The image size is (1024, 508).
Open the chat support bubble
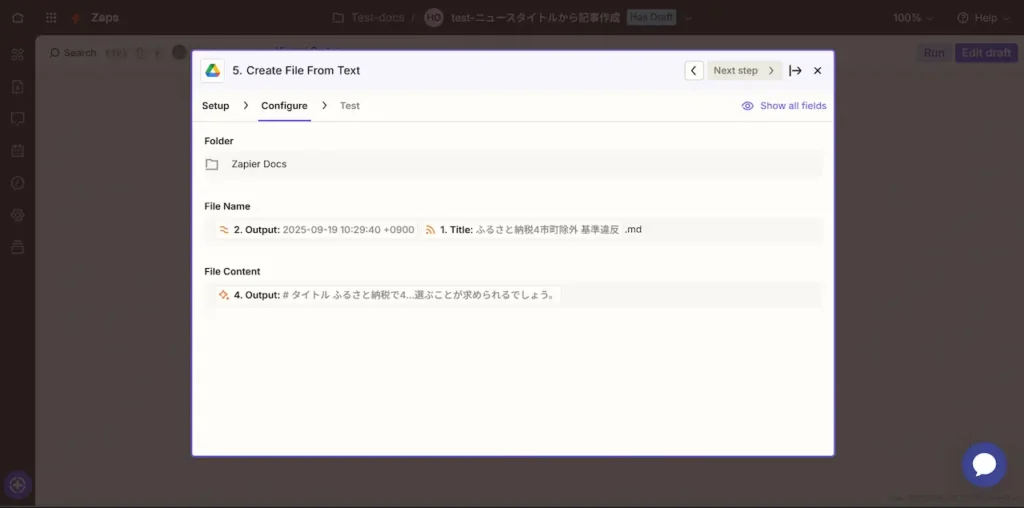983,464
